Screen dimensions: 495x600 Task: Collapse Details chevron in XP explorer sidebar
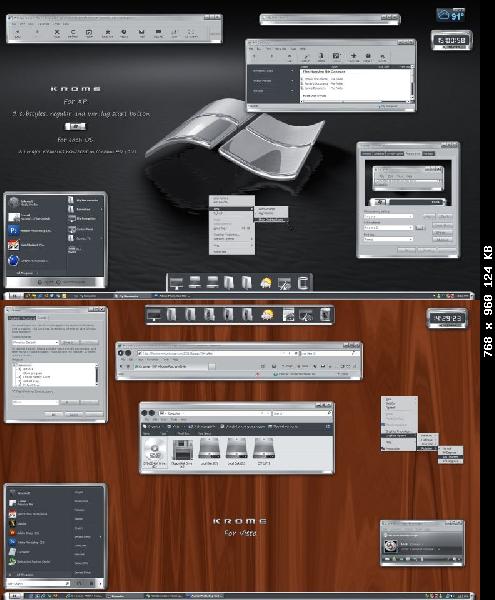[292, 91]
